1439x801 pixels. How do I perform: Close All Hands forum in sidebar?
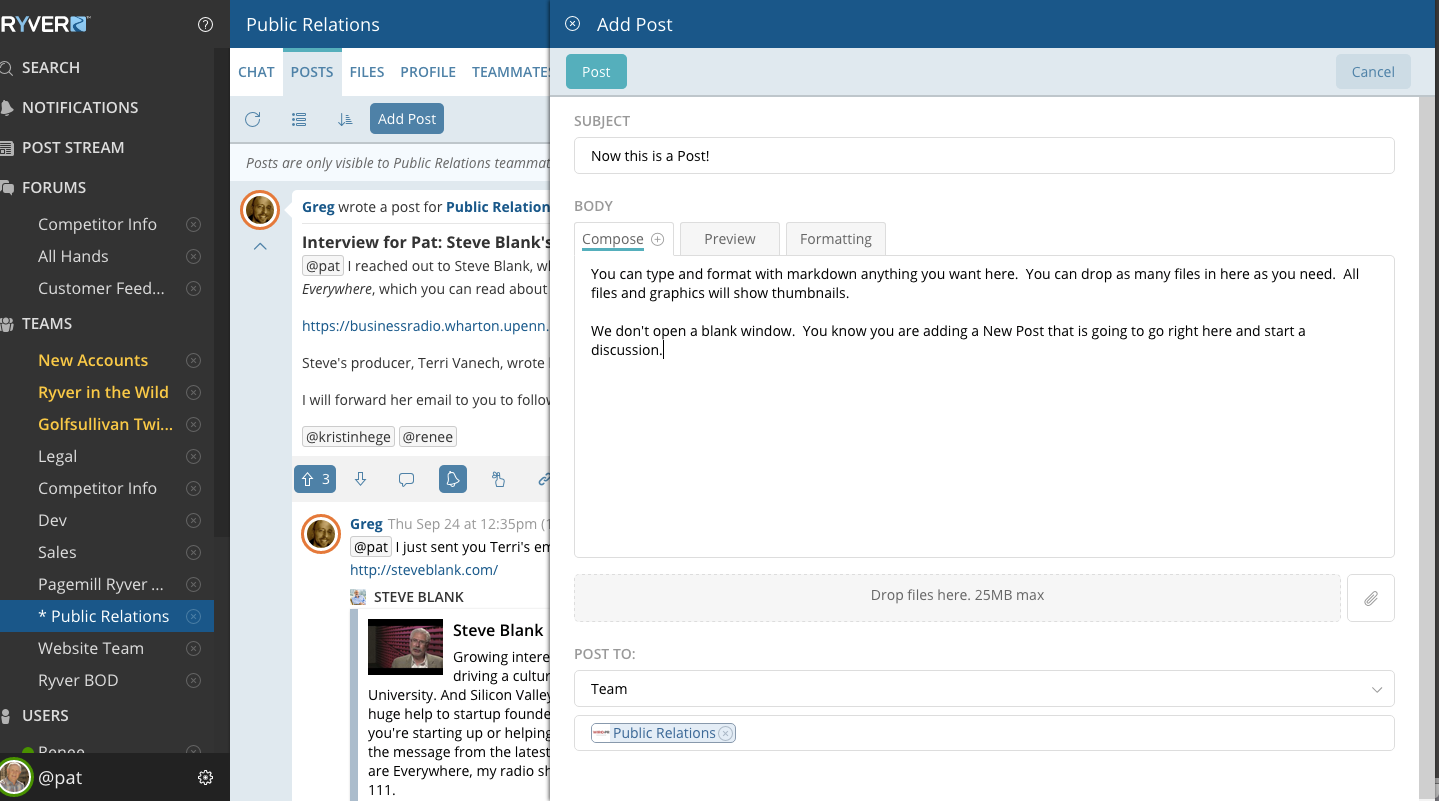[x=194, y=256]
